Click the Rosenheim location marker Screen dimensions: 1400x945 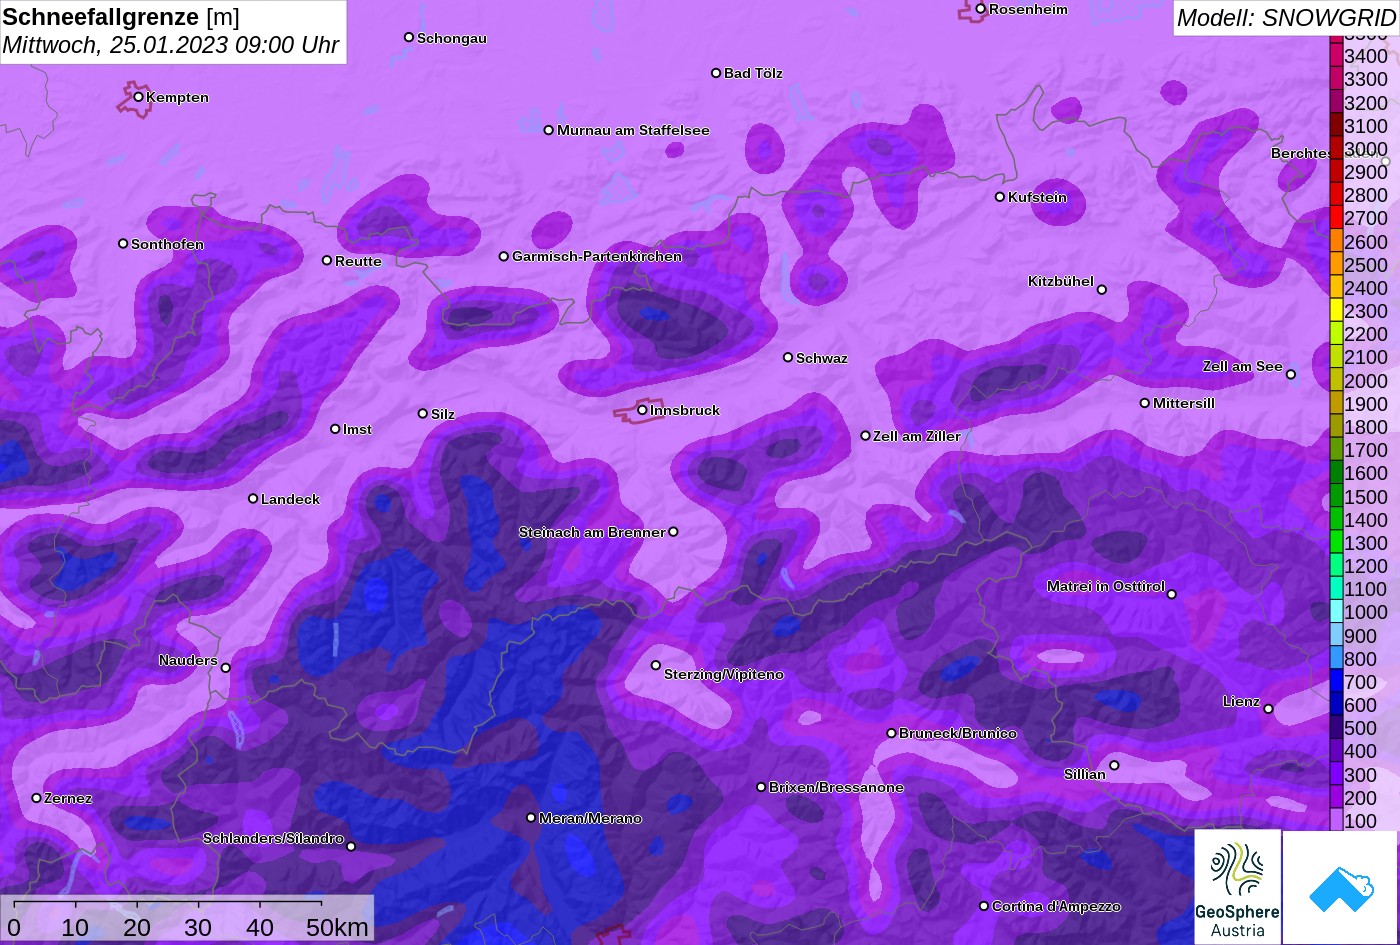click(x=981, y=9)
